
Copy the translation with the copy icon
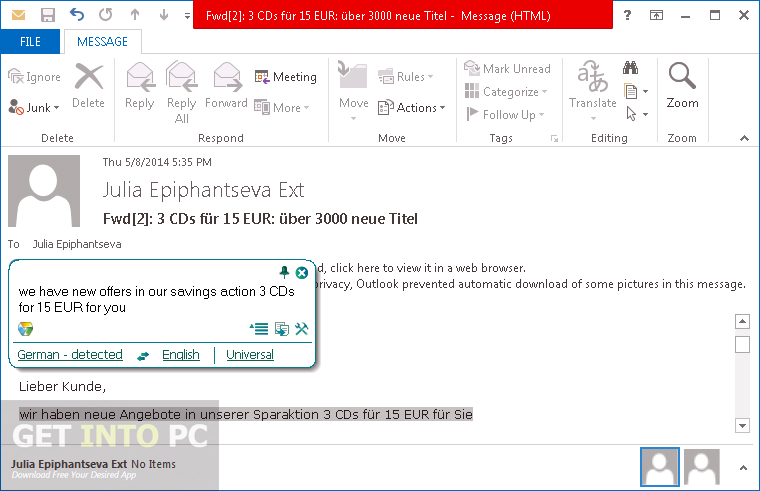(282, 329)
